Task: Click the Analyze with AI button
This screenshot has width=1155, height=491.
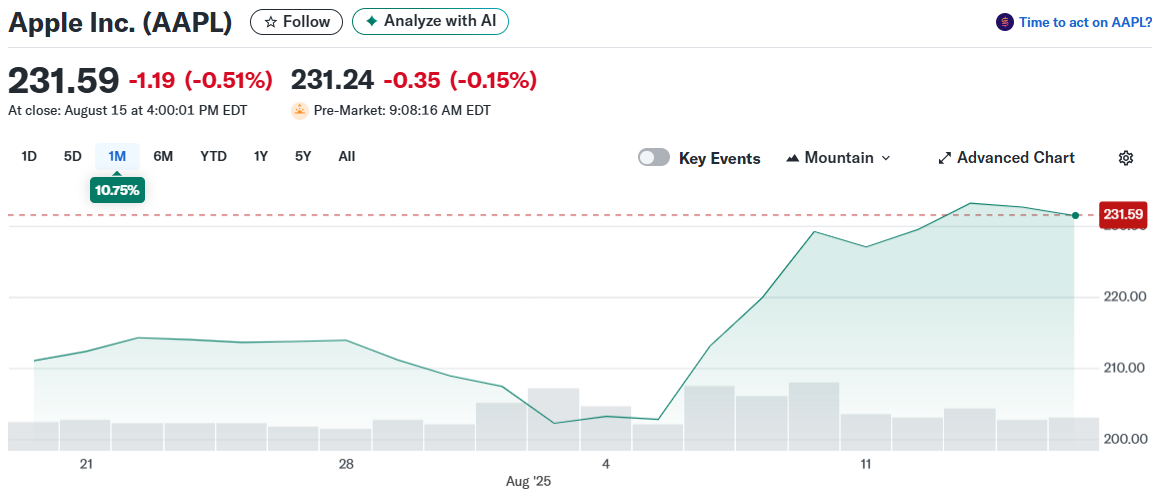Action: point(430,21)
